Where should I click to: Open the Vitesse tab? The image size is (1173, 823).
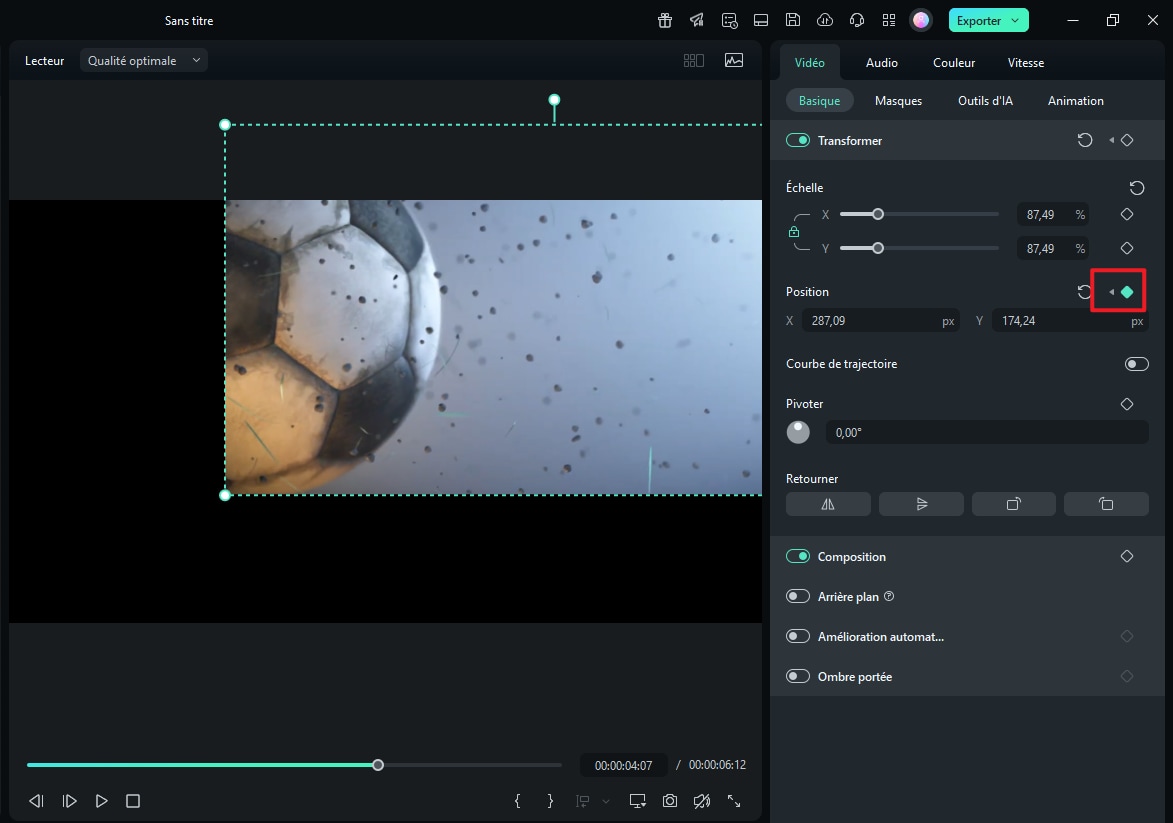click(x=1026, y=63)
